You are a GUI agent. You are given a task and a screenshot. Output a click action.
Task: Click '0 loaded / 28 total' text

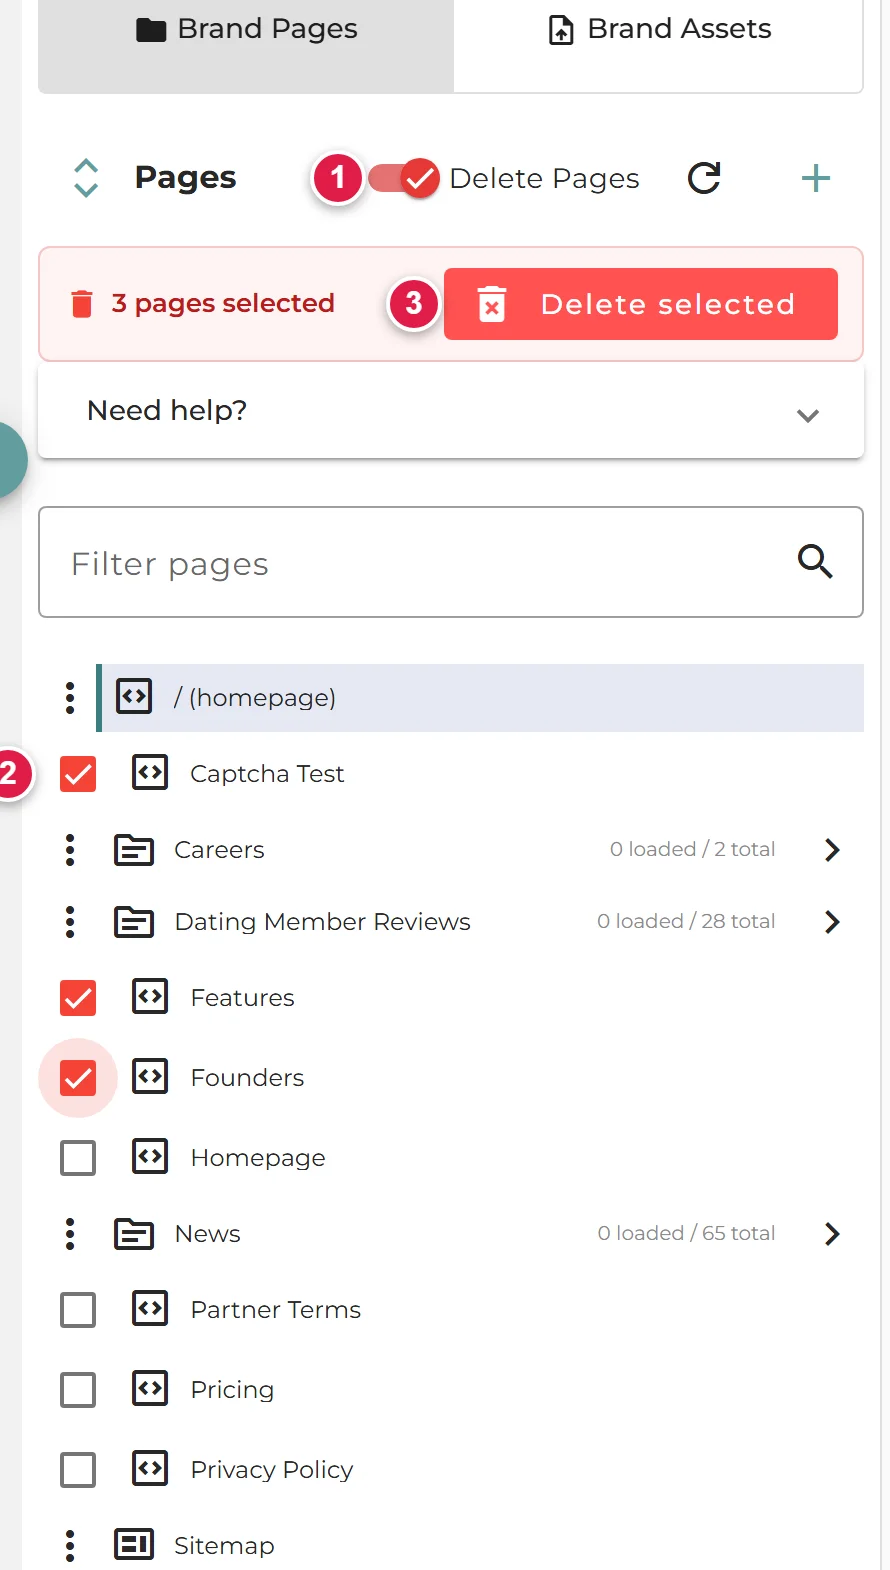[686, 921]
